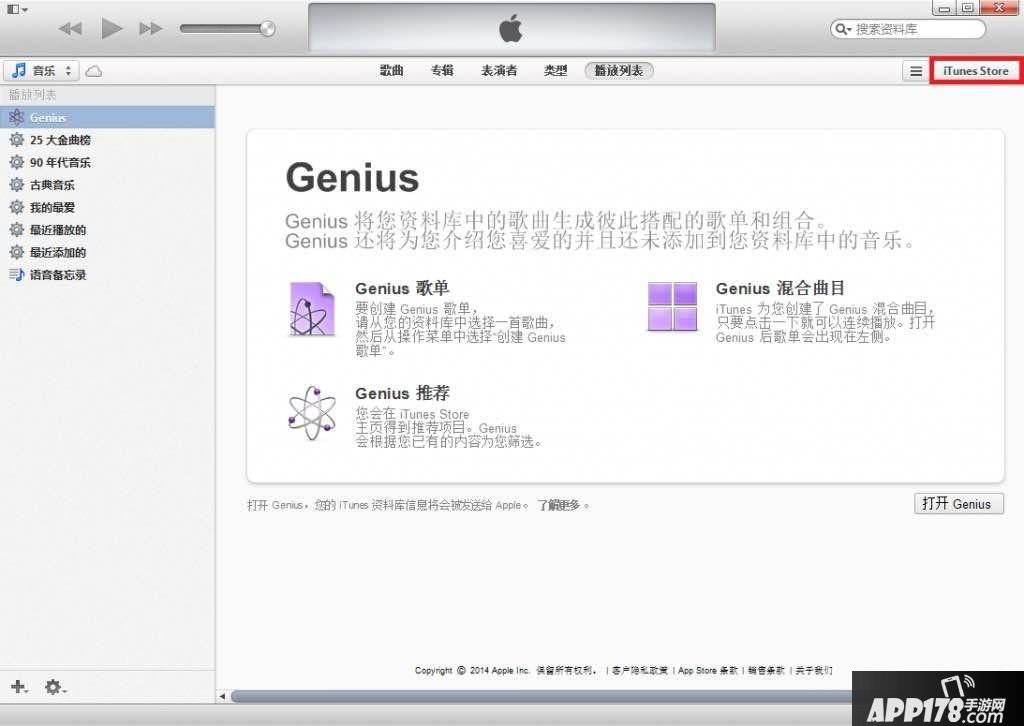The height and width of the screenshot is (726, 1024).
Task: Click the Genius 歌单 heading text
Action: point(402,288)
